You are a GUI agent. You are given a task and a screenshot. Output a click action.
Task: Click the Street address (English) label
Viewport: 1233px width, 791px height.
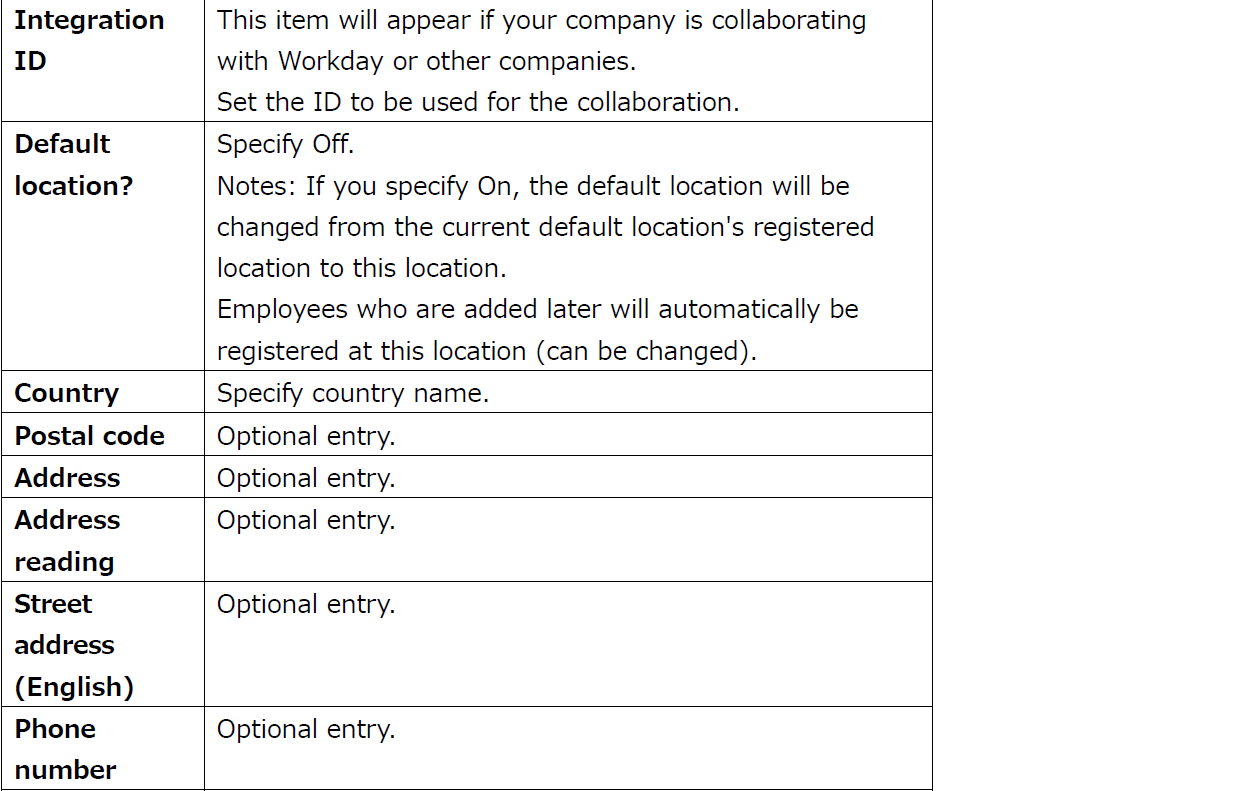click(74, 645)
